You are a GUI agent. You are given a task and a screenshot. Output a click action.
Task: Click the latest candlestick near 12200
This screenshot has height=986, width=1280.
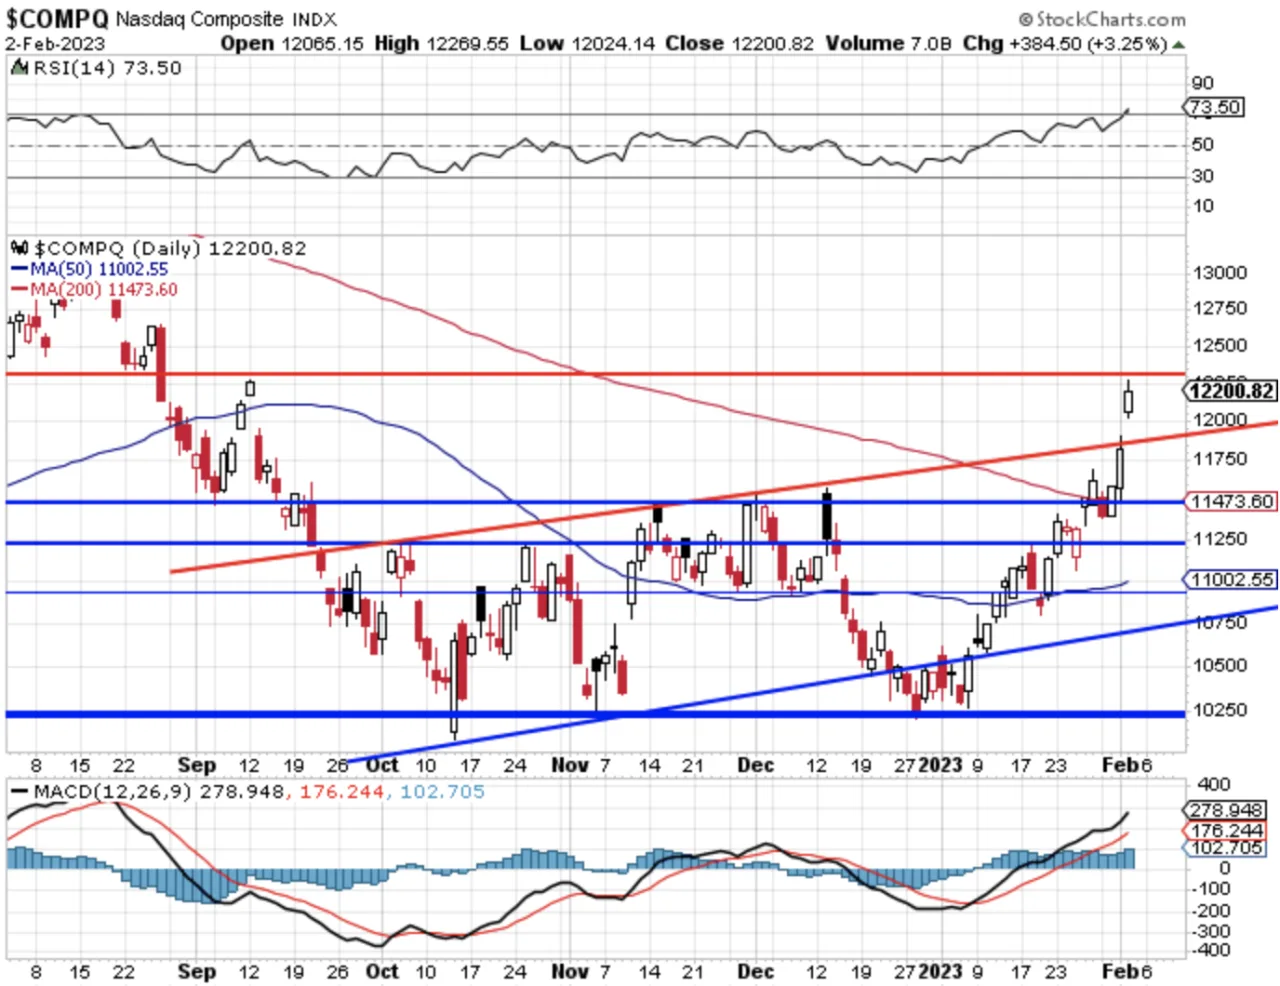(x=1129, y=400)
